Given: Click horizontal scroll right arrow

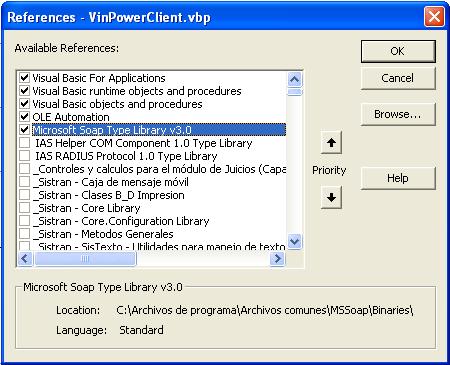Looking at the screenshot, I should tap(277, 259).
